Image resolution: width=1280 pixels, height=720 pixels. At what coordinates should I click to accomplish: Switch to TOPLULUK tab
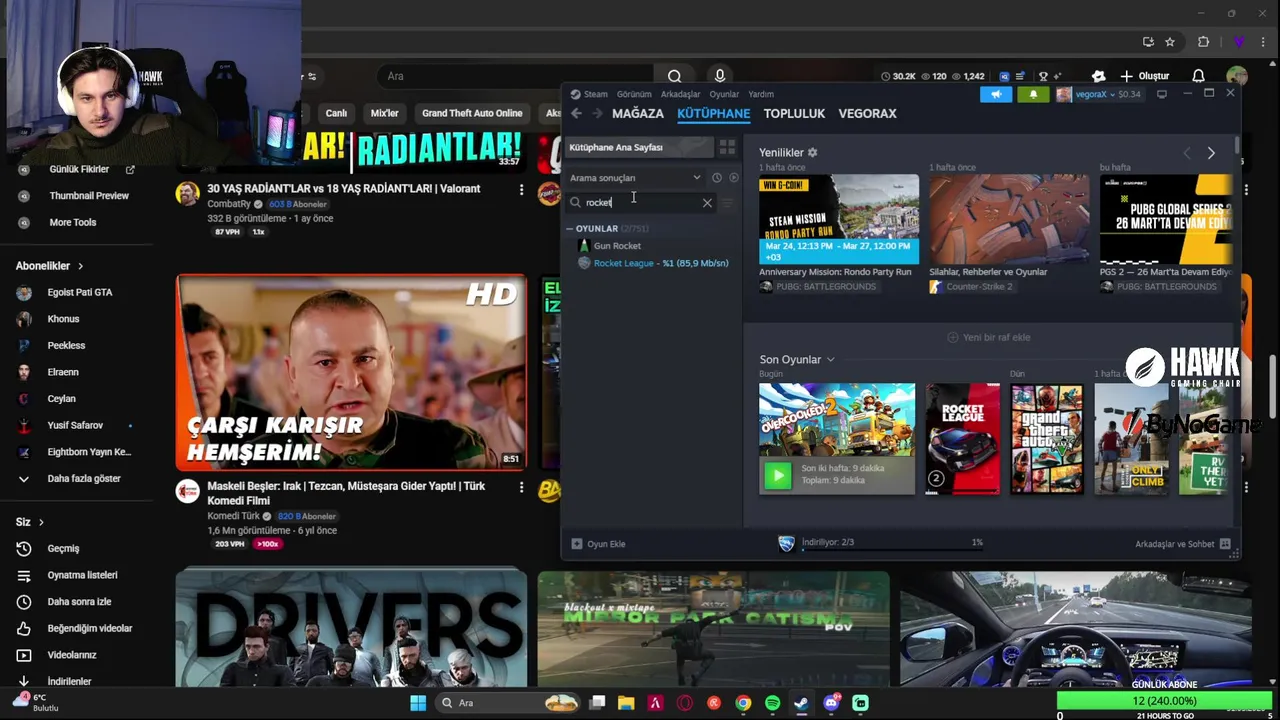point(794,114)
